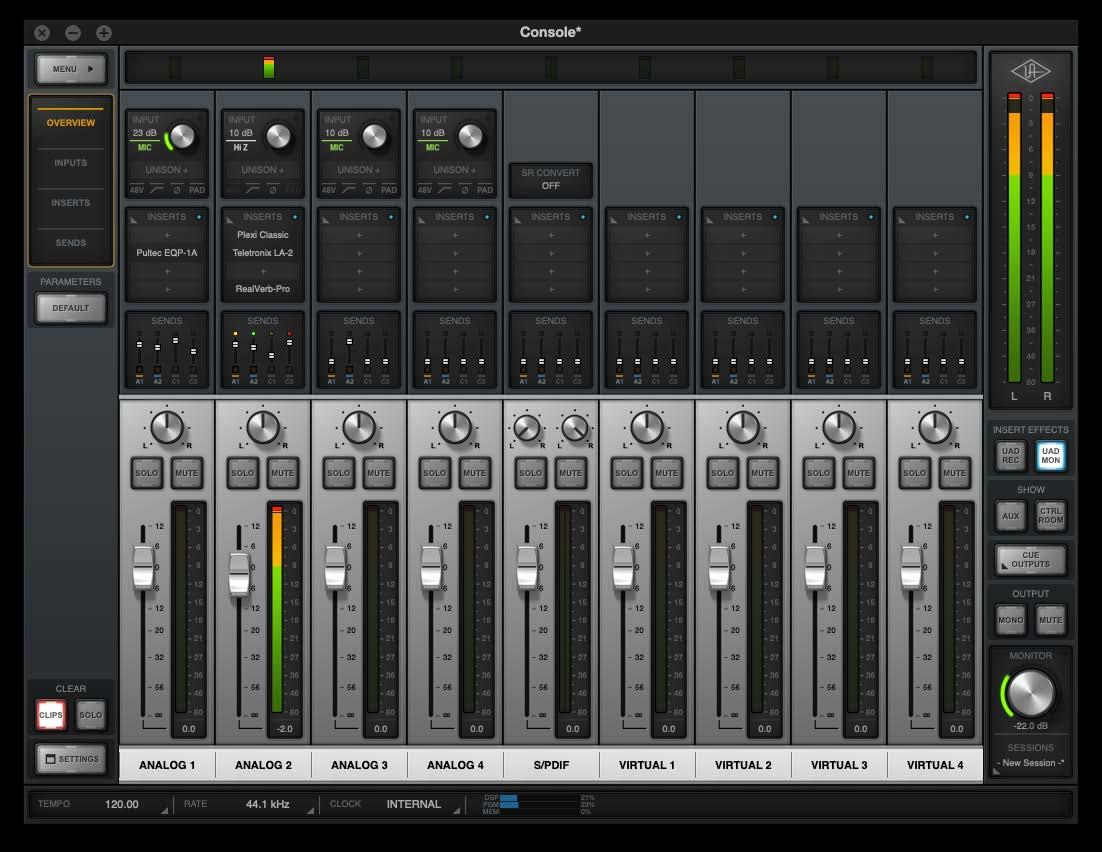Click the first empty insert slot on Analog 3
The width and height of the screenshot is (1102, 852).
pyautogui.click(x=358, y=235)
